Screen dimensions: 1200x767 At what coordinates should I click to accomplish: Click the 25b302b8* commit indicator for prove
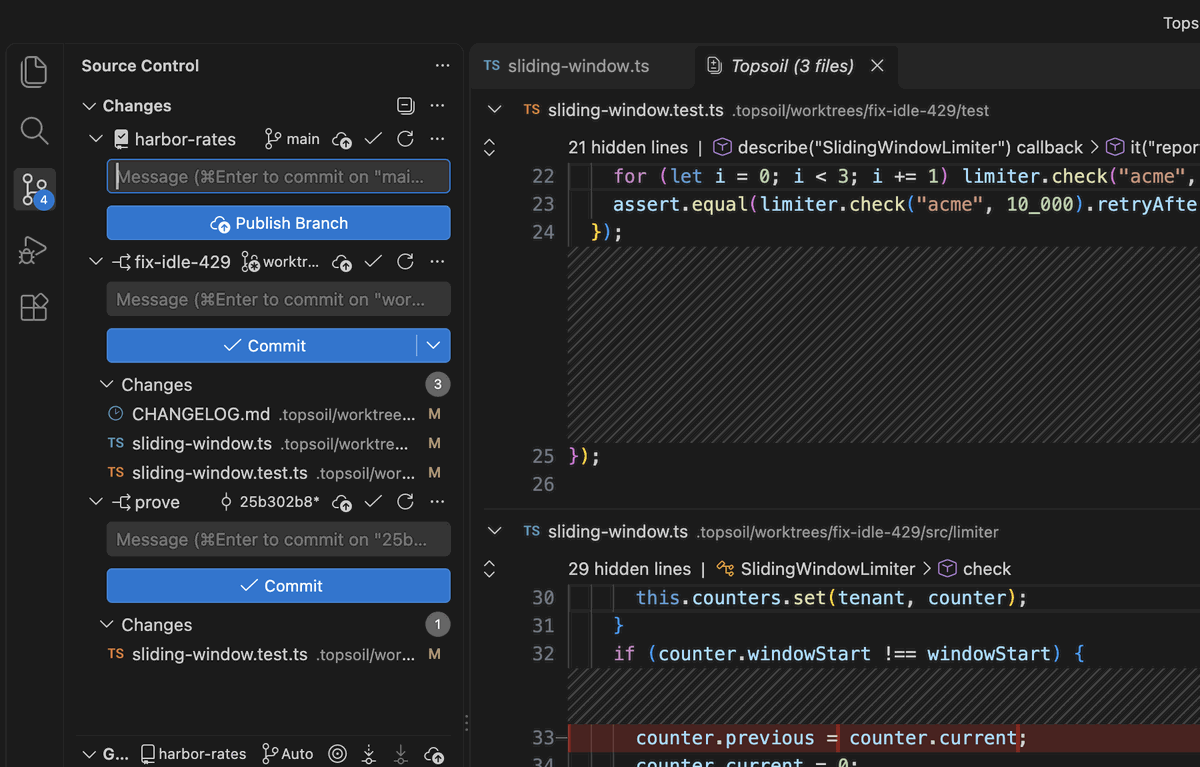(x=270, y=502)
